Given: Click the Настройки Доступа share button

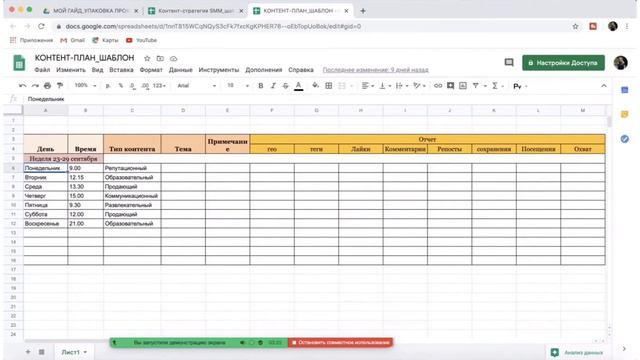Looking at the screenshot, I should click(x=563, y=63).
